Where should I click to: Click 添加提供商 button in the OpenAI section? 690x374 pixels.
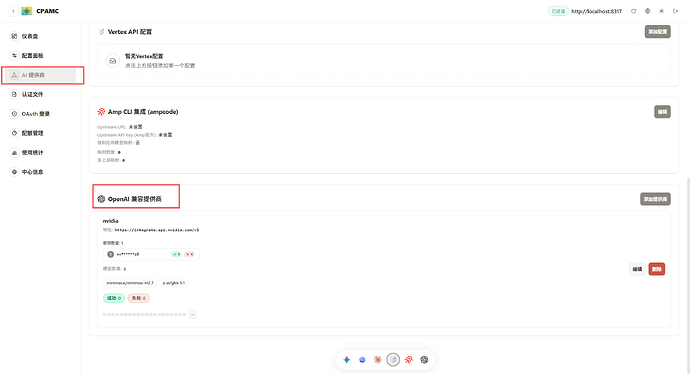(655, 199)
